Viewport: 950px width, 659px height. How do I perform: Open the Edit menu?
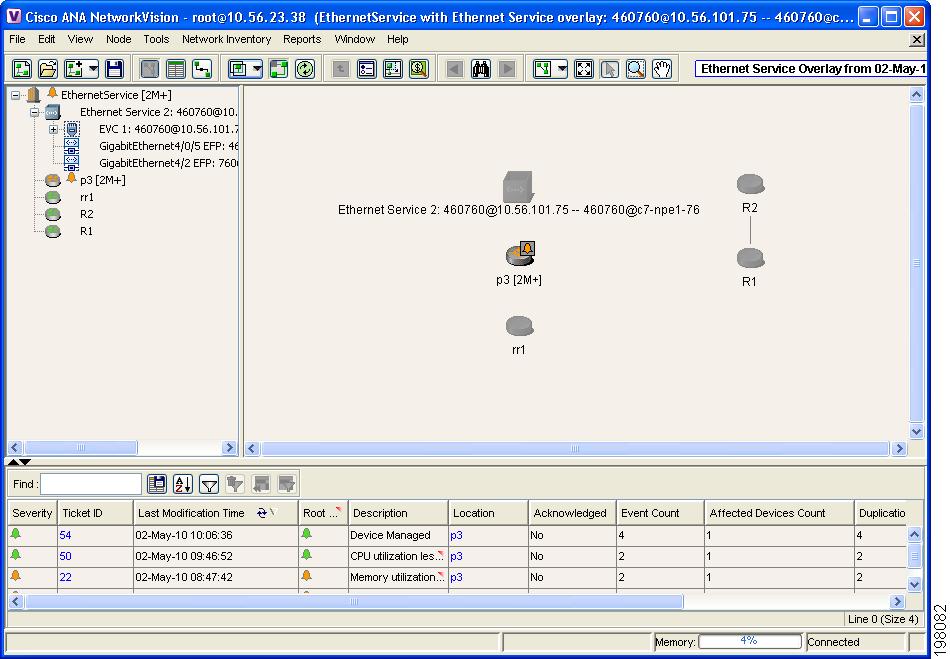[x=47, y=39]
